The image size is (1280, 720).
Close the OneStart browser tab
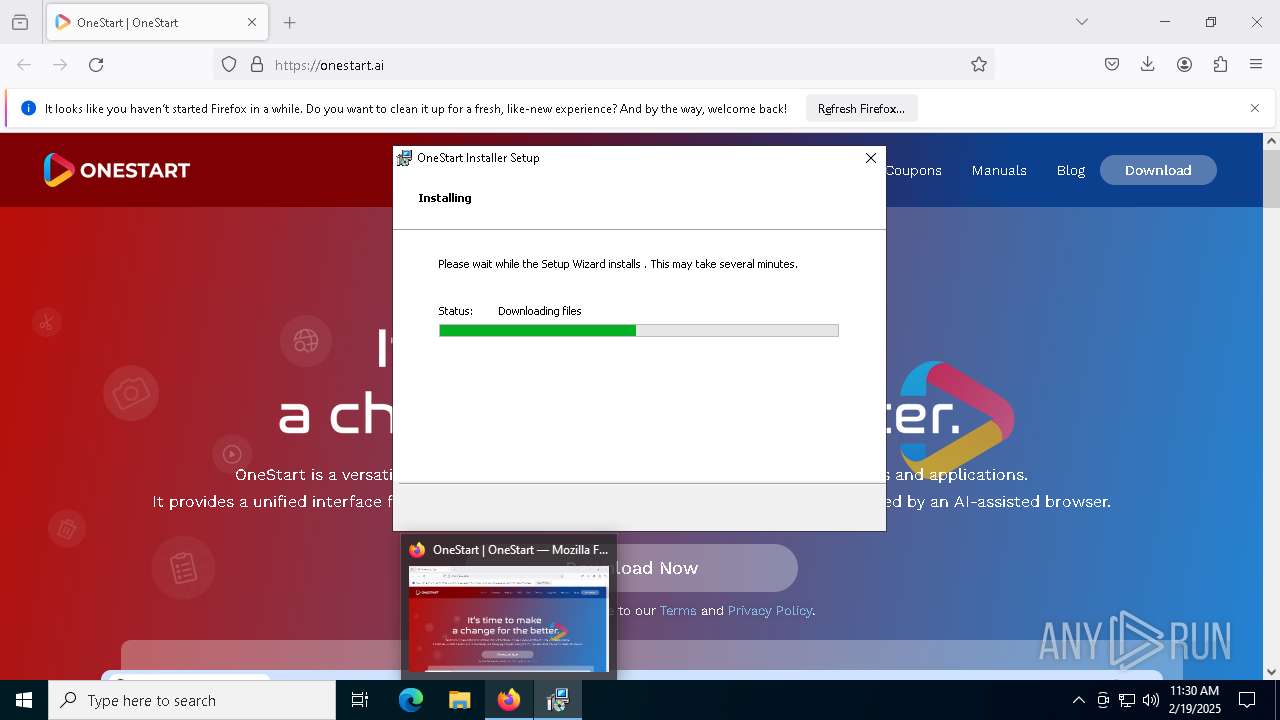252,22
